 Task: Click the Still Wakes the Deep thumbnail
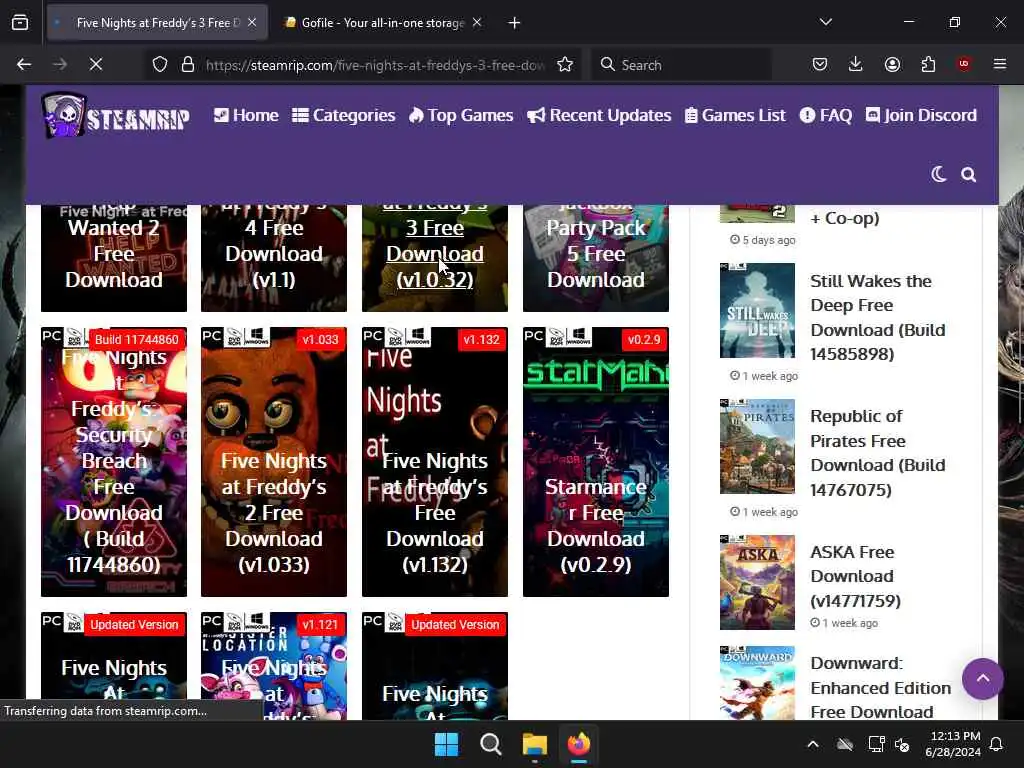(x=758, y=310)
